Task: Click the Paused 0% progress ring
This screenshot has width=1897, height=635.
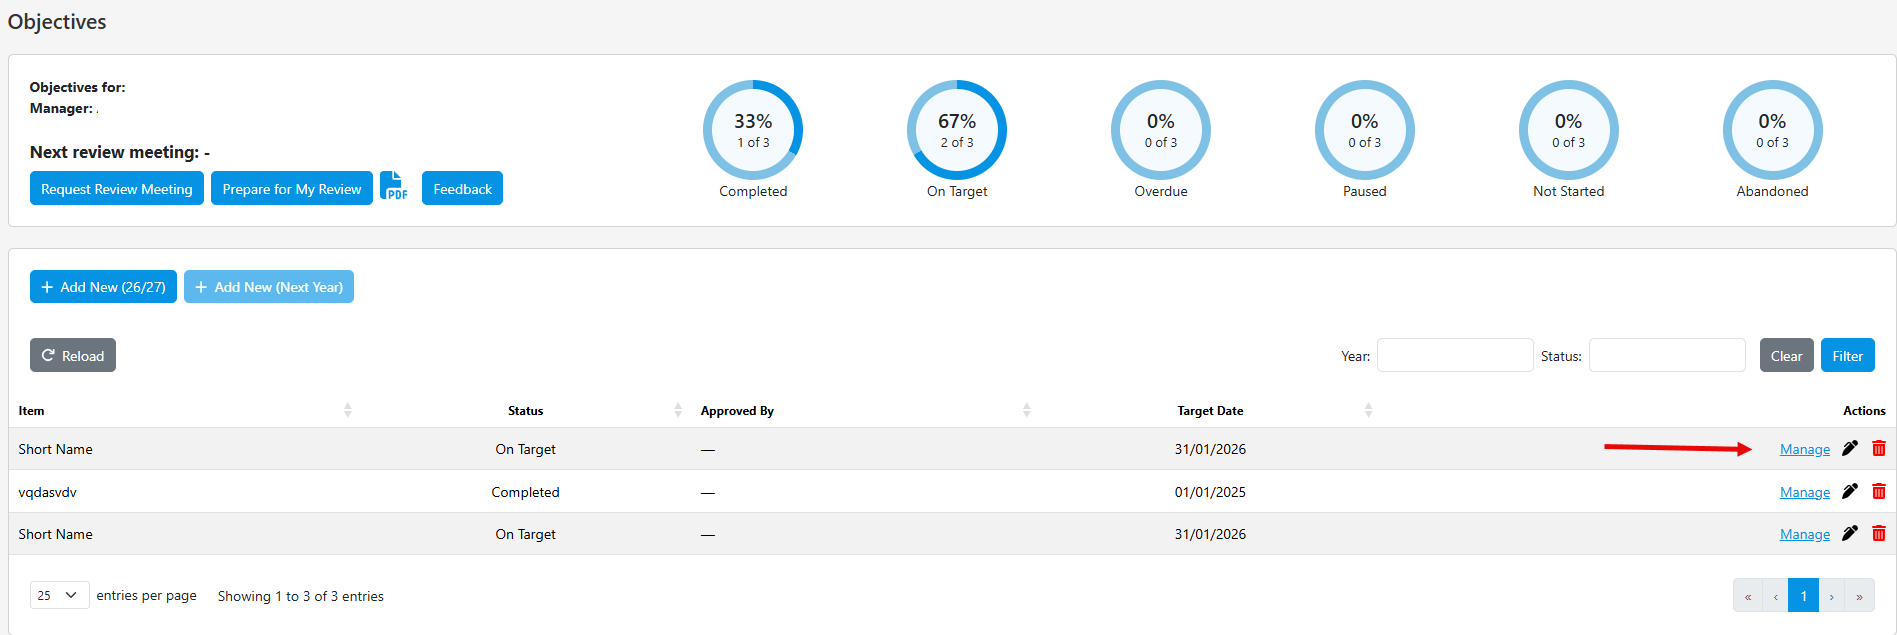Action: click(x=1365, y=130)
